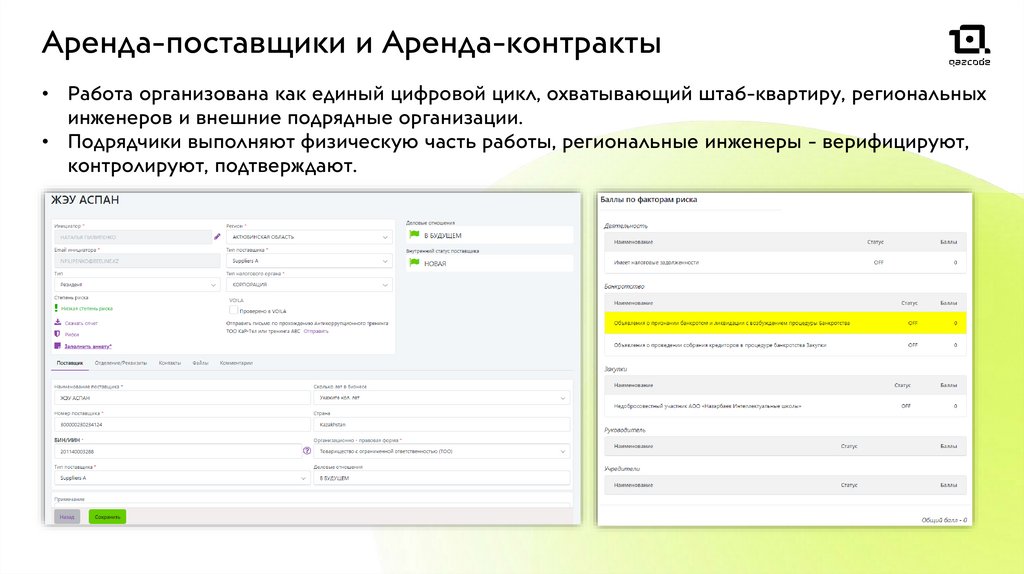Click the Руководитель section label

click(x=624, y=430)
